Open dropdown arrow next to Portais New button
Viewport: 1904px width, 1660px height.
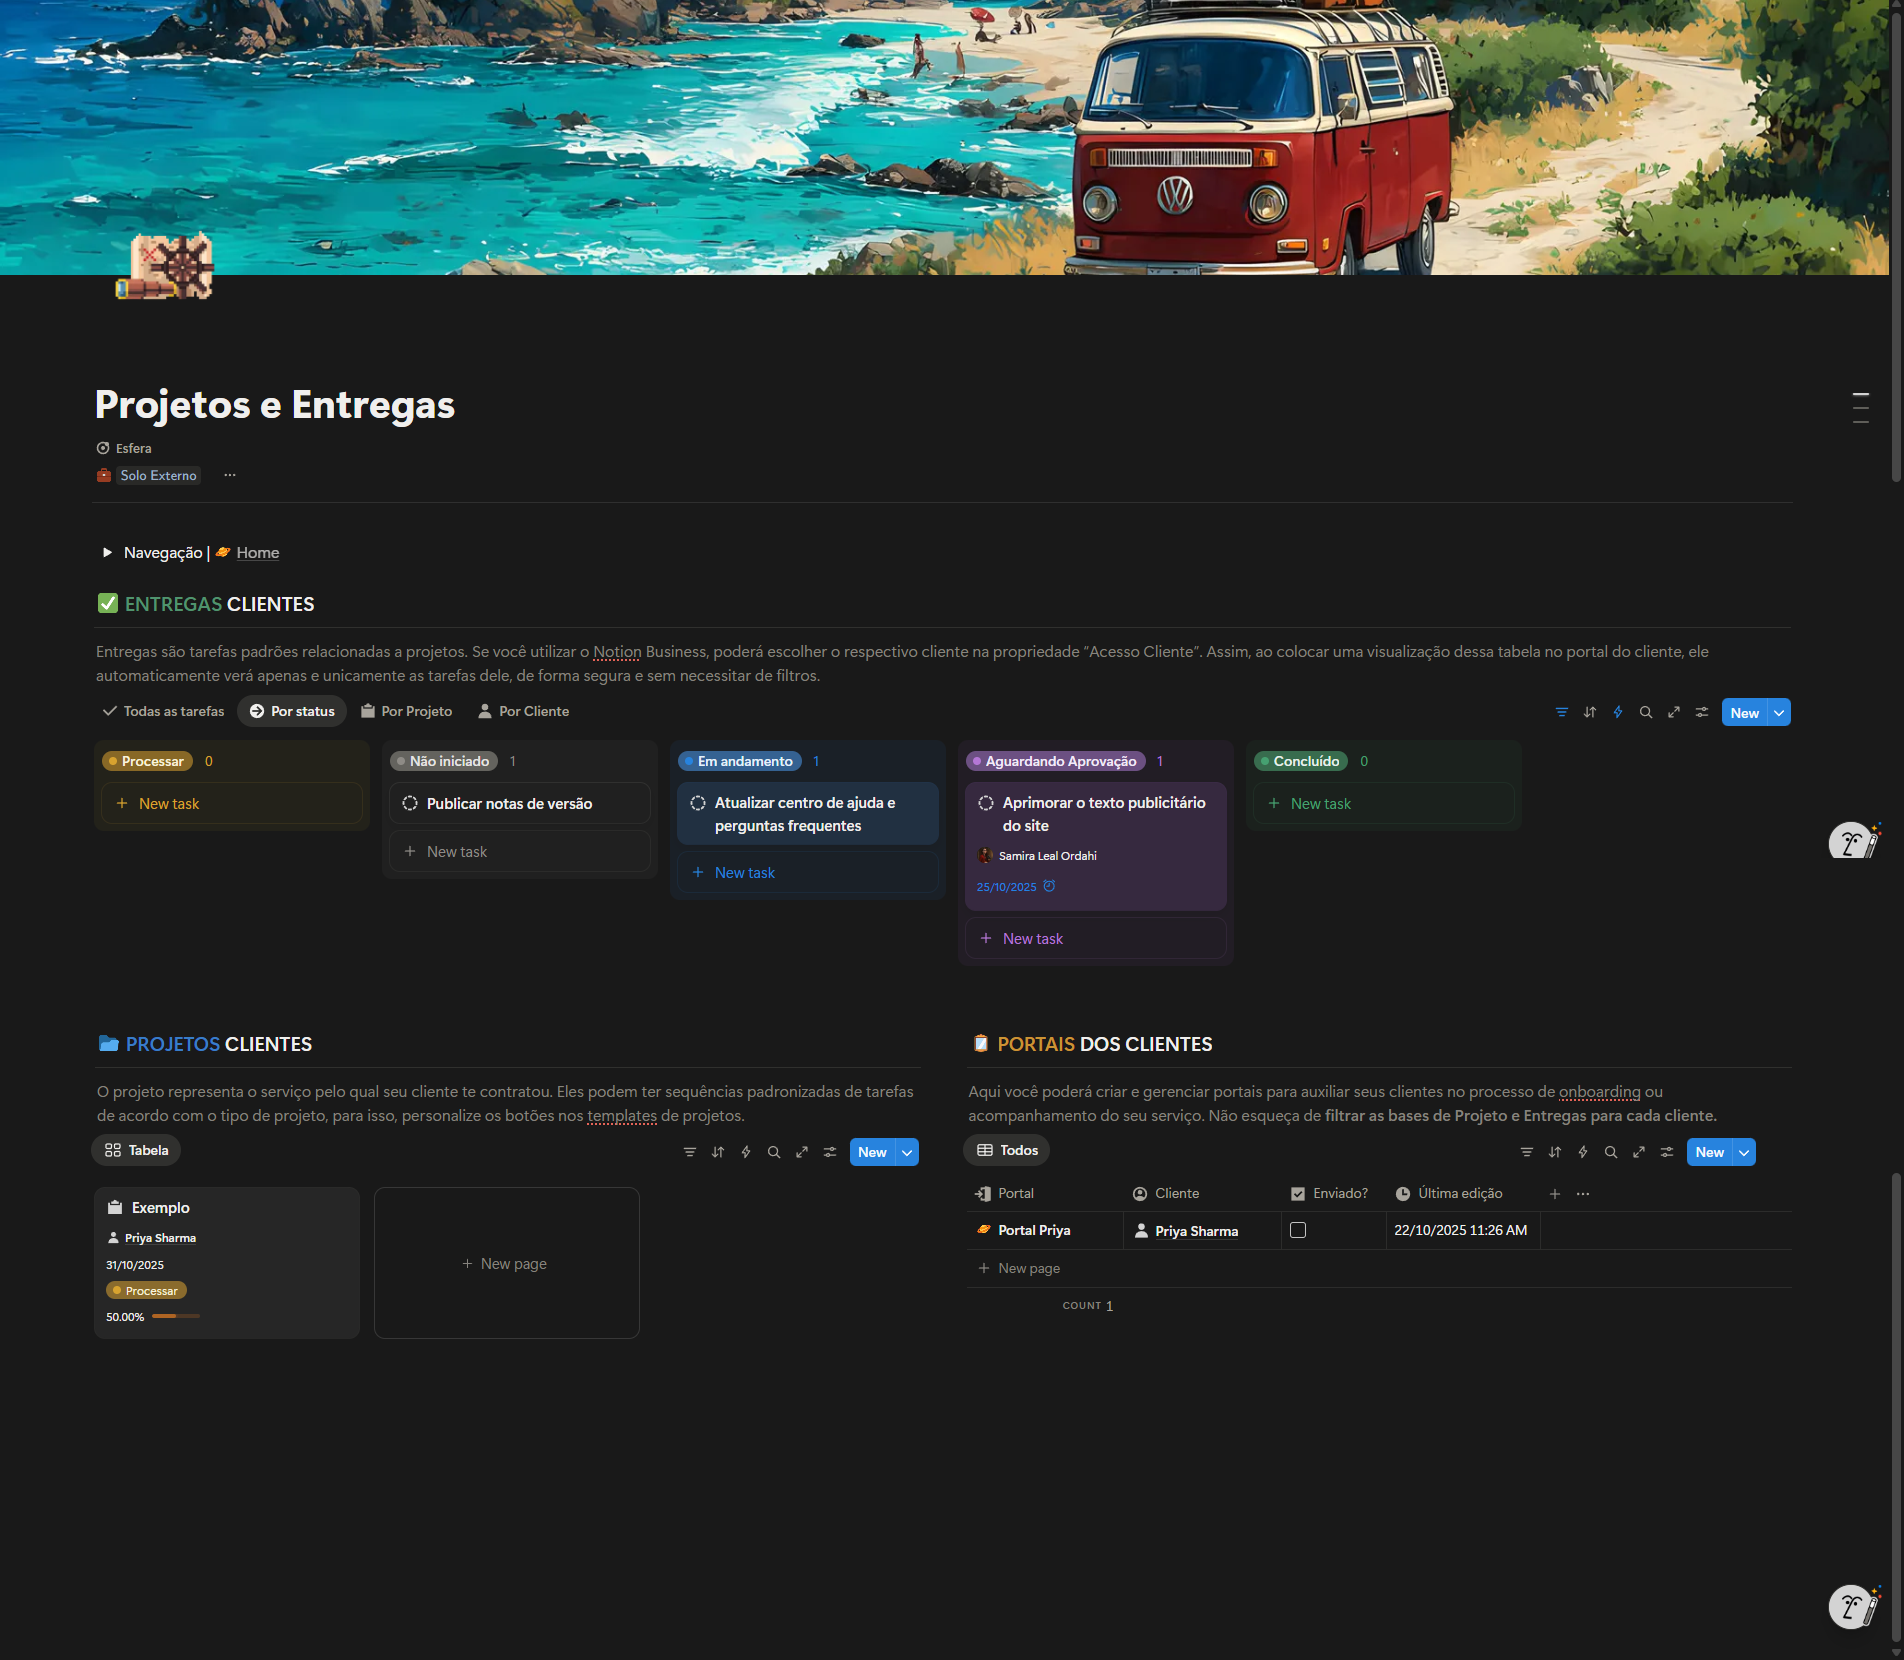(1743, 1152)
